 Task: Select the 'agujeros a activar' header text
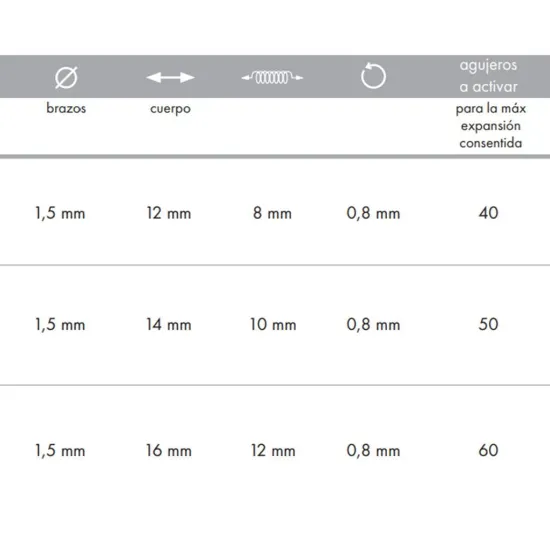(488, 76)
